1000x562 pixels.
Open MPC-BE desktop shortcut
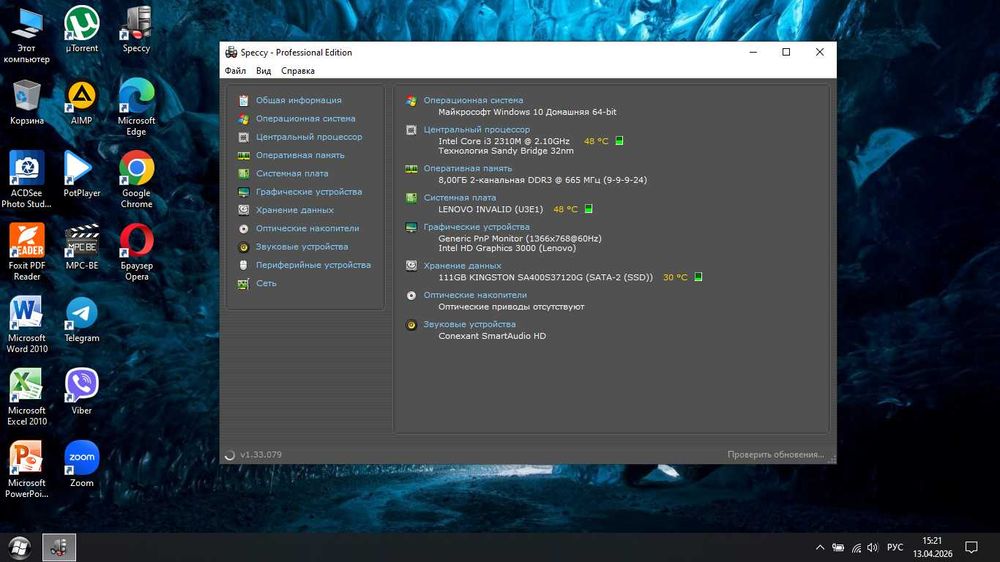82,248
